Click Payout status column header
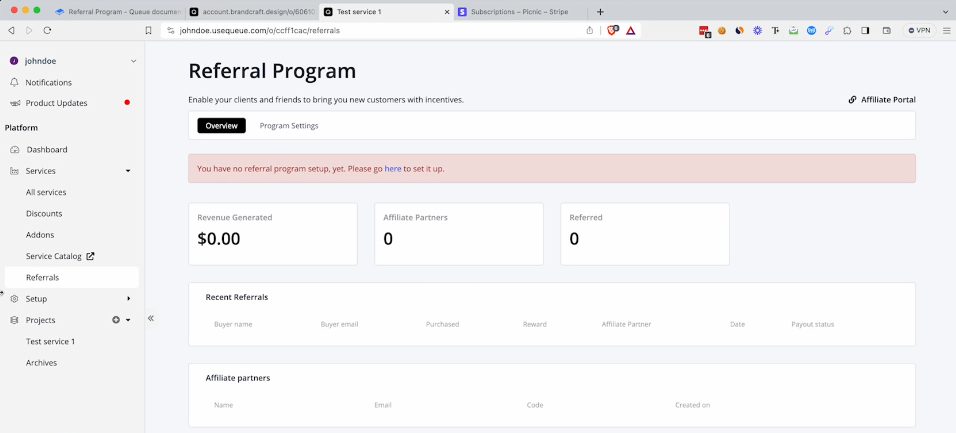 click(x=813, y=324)
